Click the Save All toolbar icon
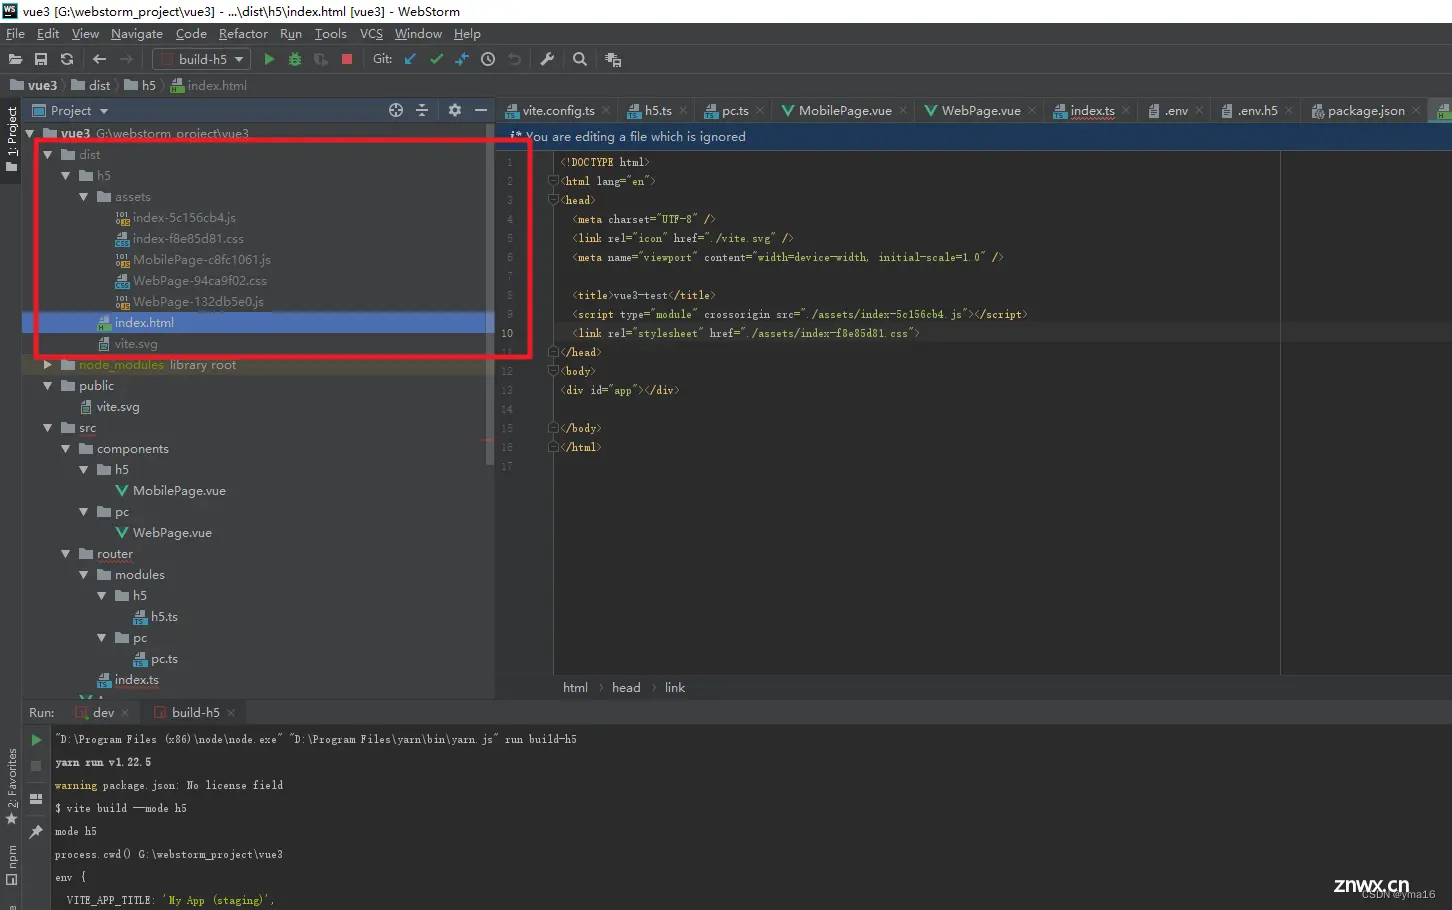 tap(41, 59)
